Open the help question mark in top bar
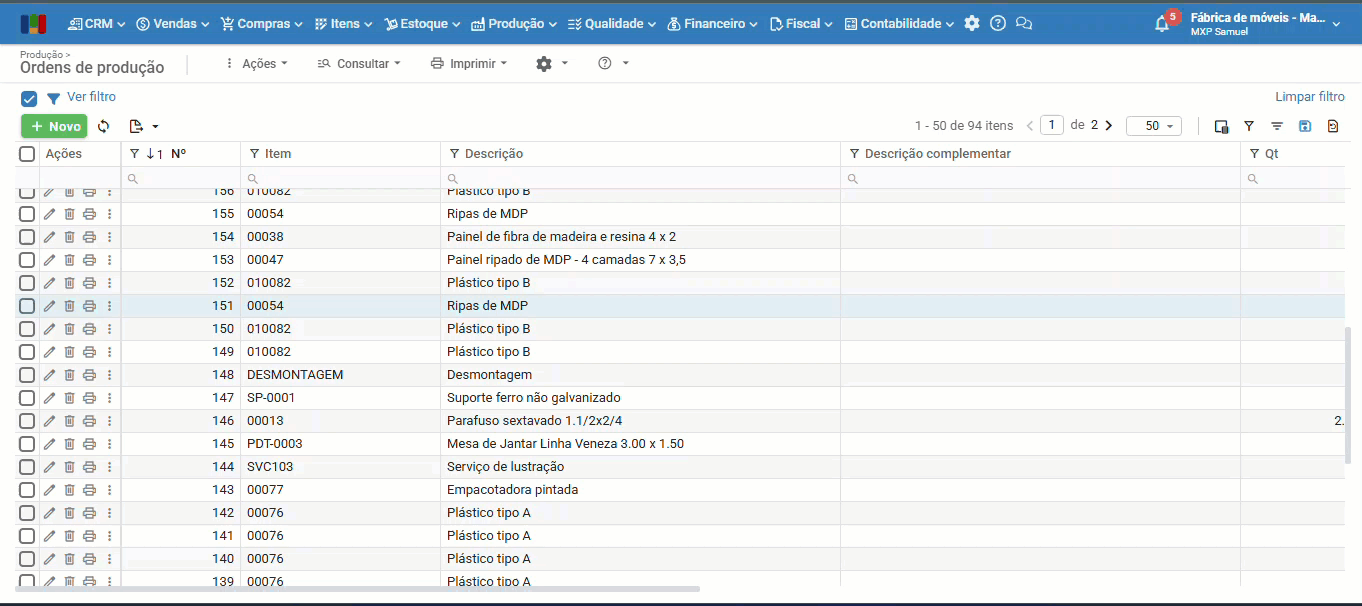The width and height of the screenshot is (1362, 606). tap(998, 23)
